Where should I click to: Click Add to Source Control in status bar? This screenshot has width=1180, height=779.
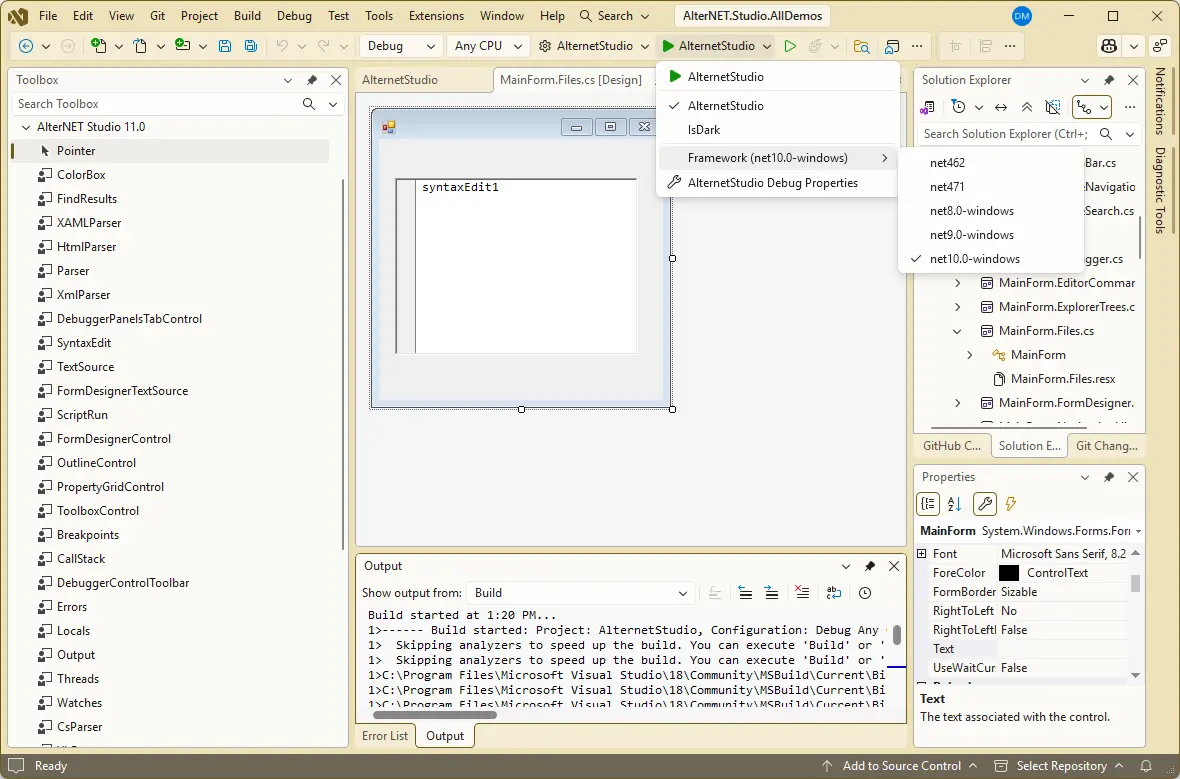[x=900, y=766]
